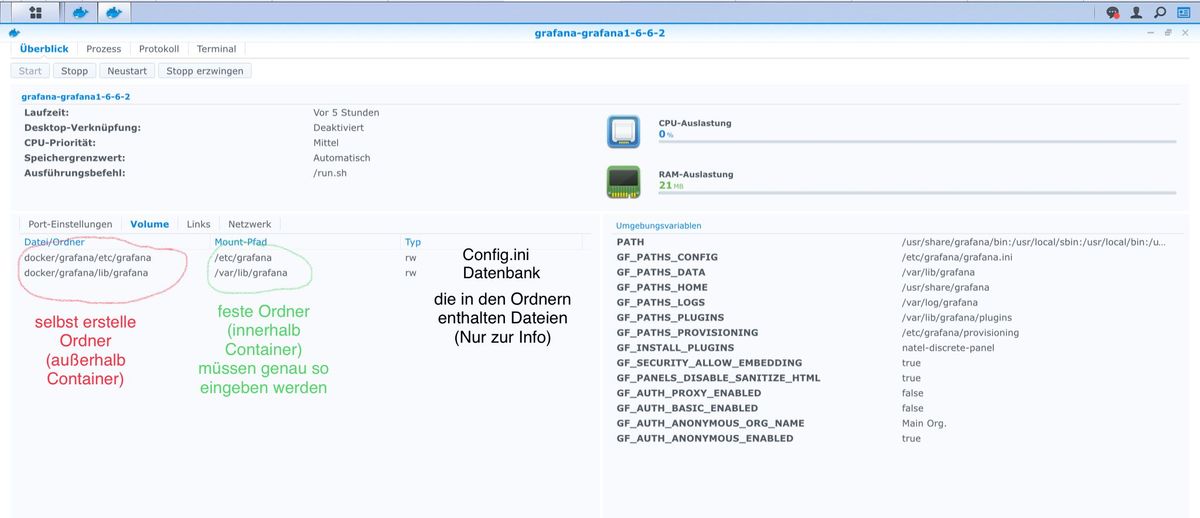
Task: Click the Main Org. value
Action: [923, 423]
